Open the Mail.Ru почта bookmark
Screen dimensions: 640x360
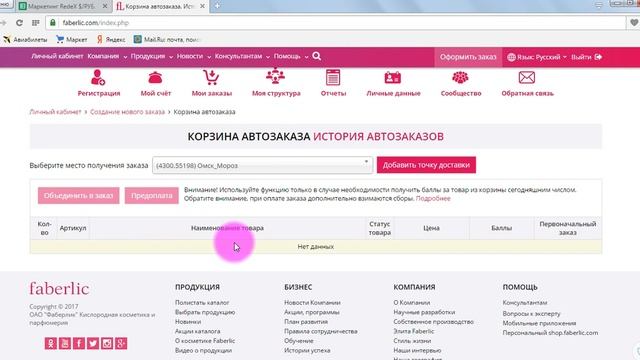tap(168, 40)
